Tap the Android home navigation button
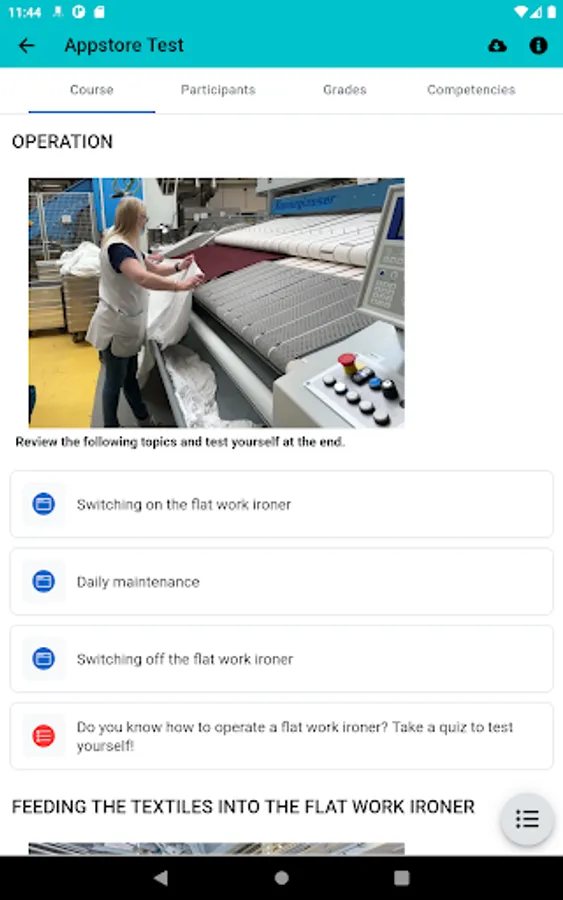Viewport: 563px width, 900px height. pos(281,878)
